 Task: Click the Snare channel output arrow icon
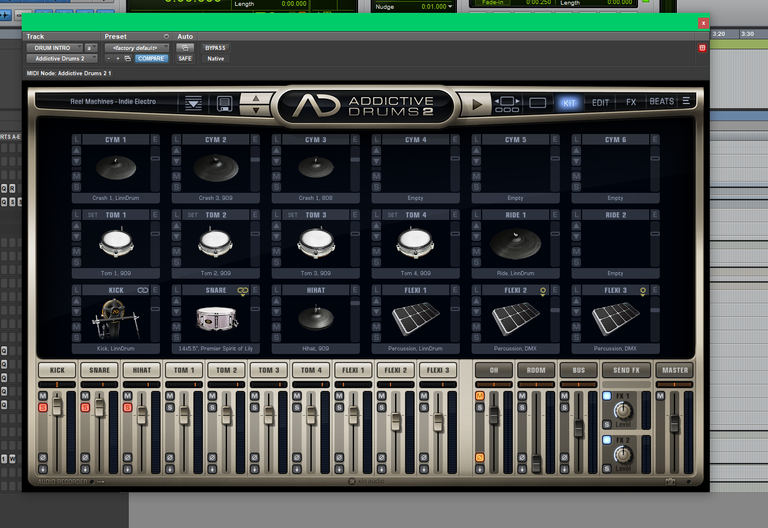85,469
